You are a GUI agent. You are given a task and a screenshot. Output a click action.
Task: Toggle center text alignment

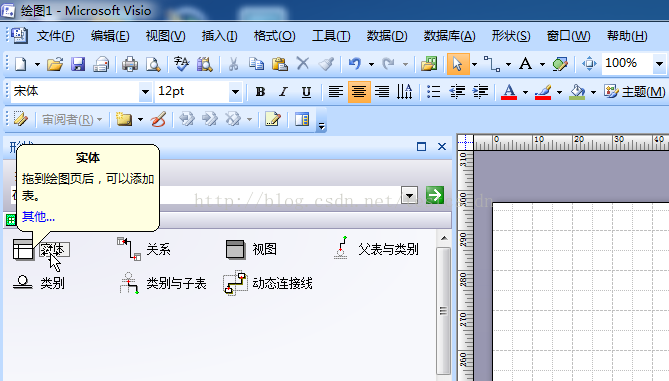tap(359, 91)
